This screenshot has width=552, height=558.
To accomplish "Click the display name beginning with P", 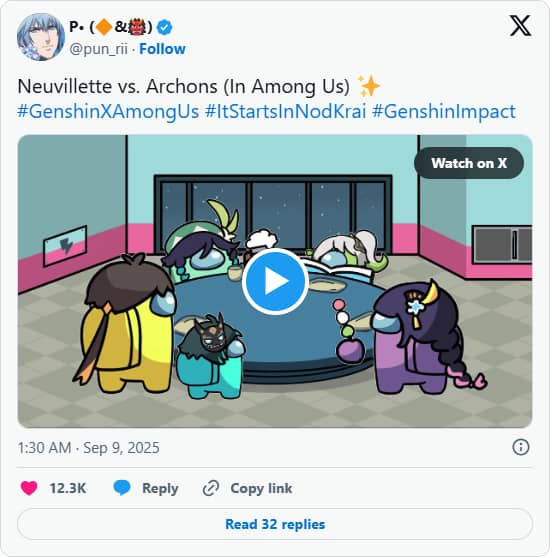I will pyautogui.click(x=111, y=27).
